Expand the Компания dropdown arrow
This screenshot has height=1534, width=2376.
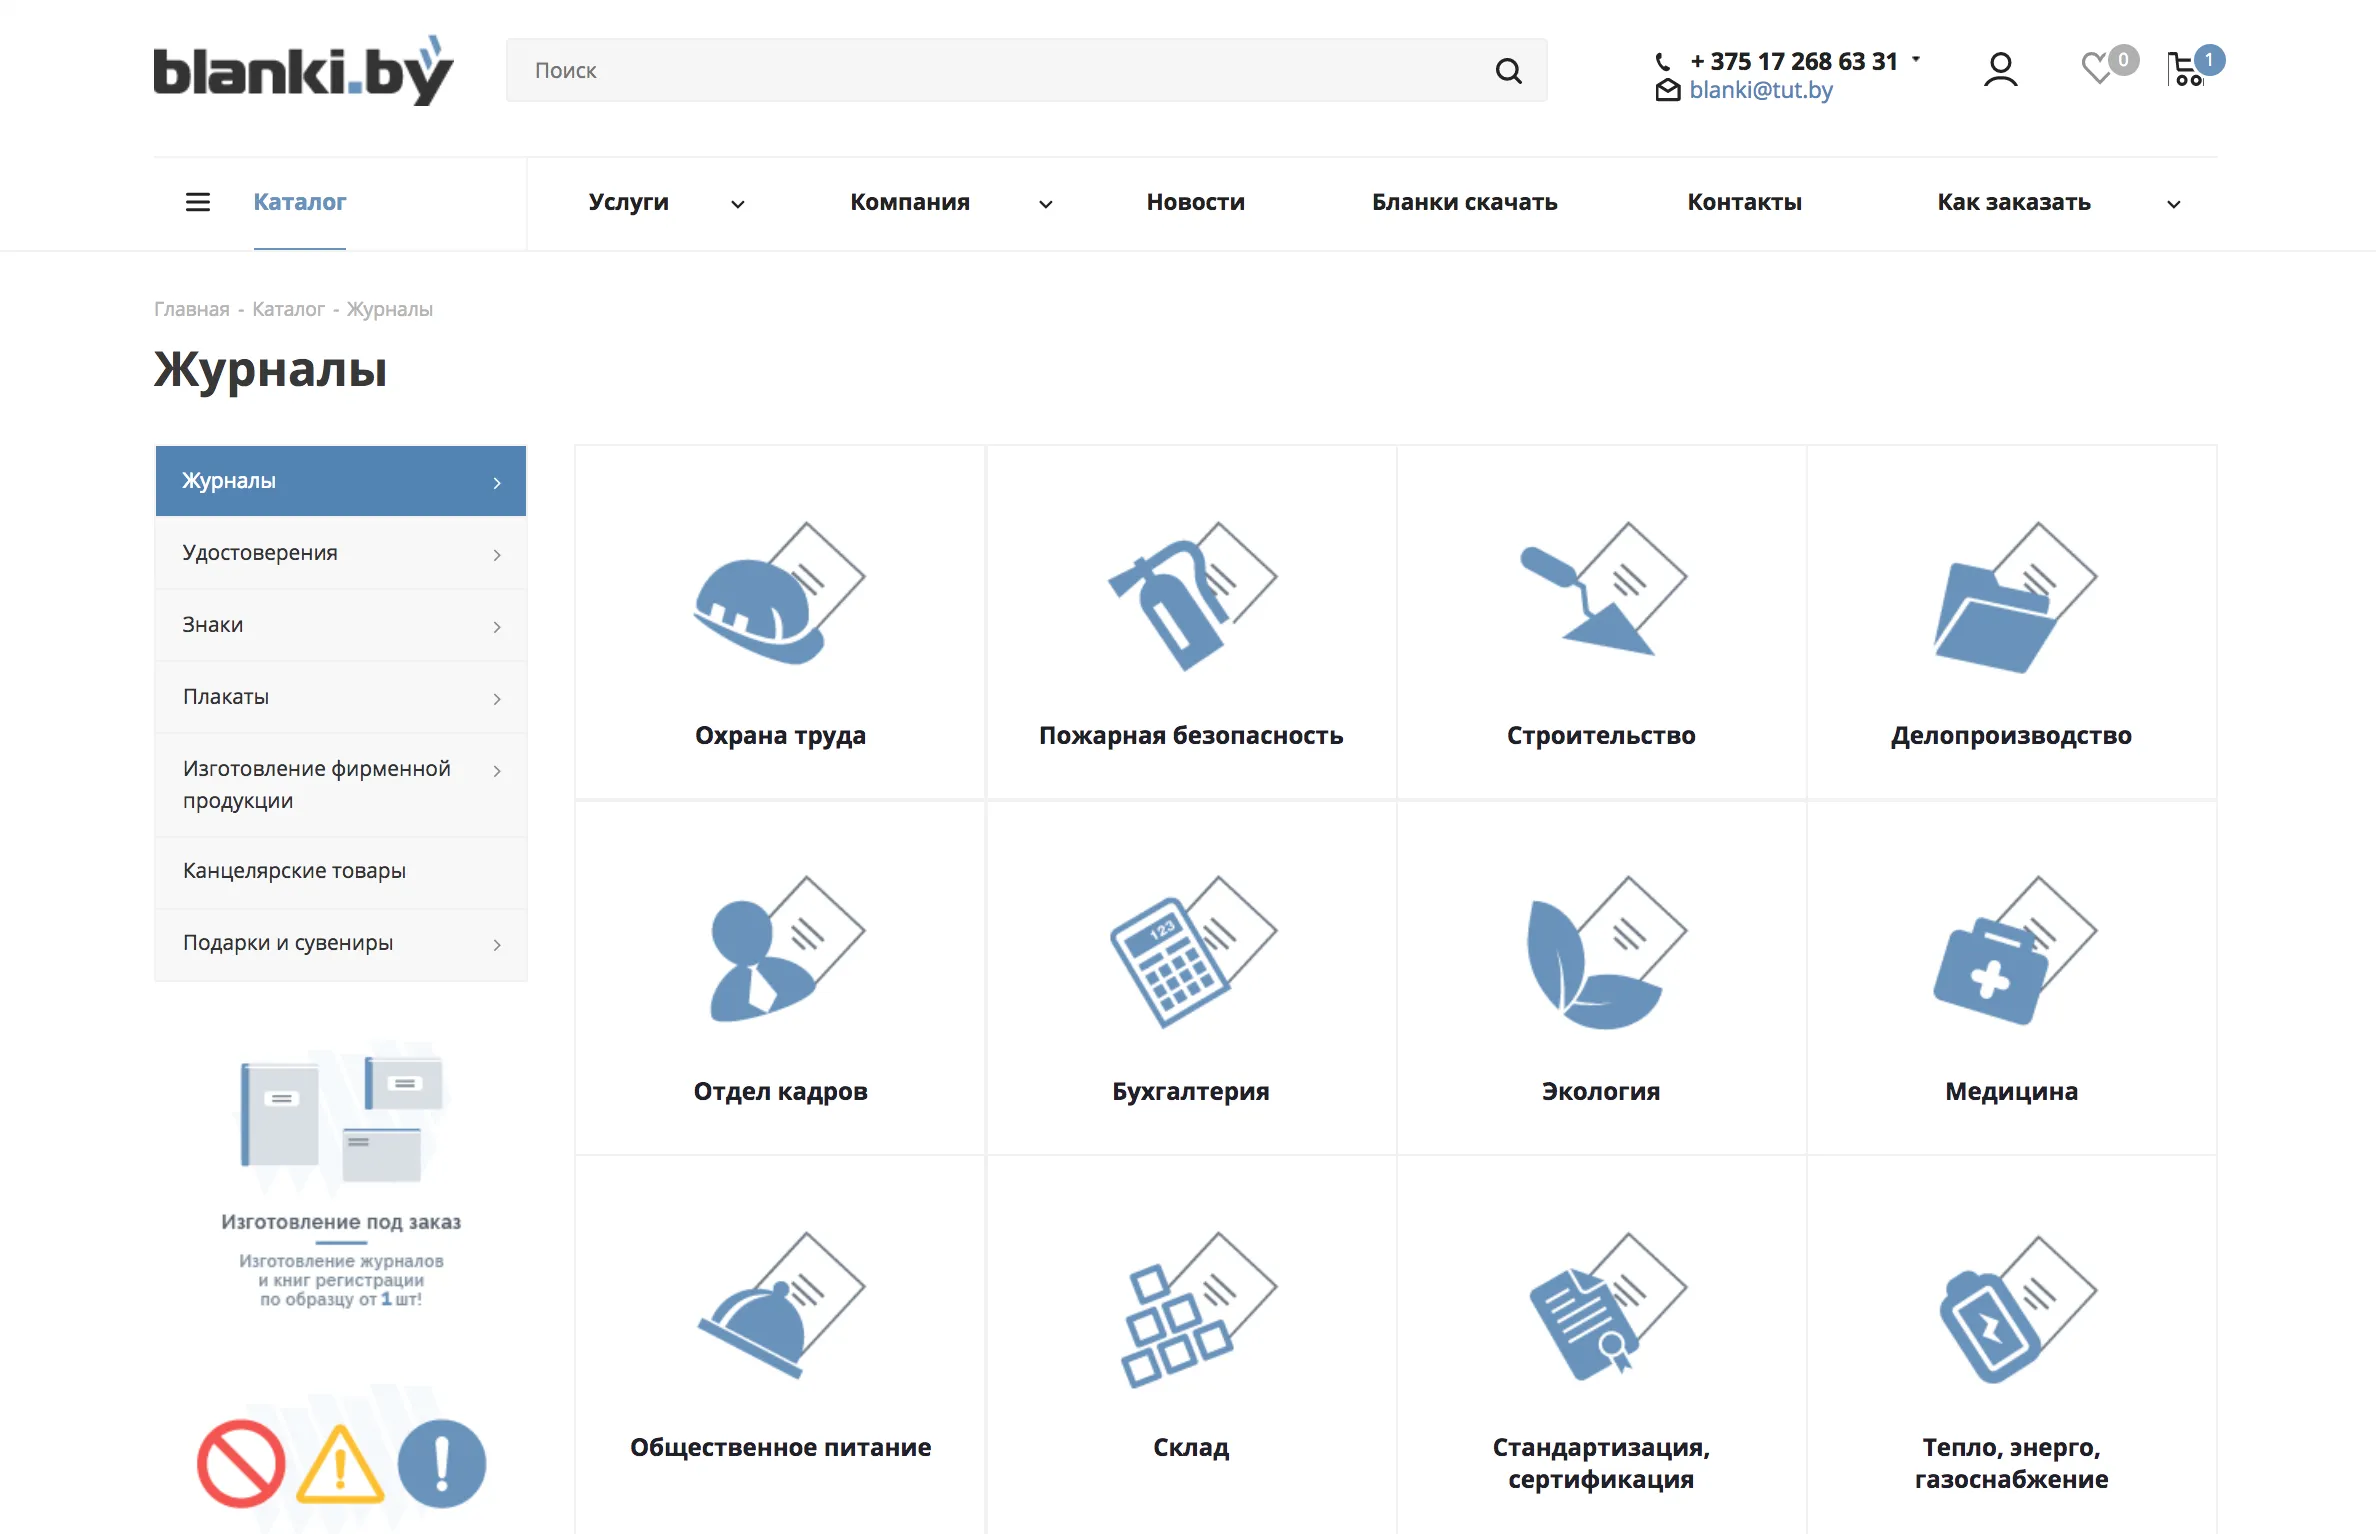pos(1045,204)
